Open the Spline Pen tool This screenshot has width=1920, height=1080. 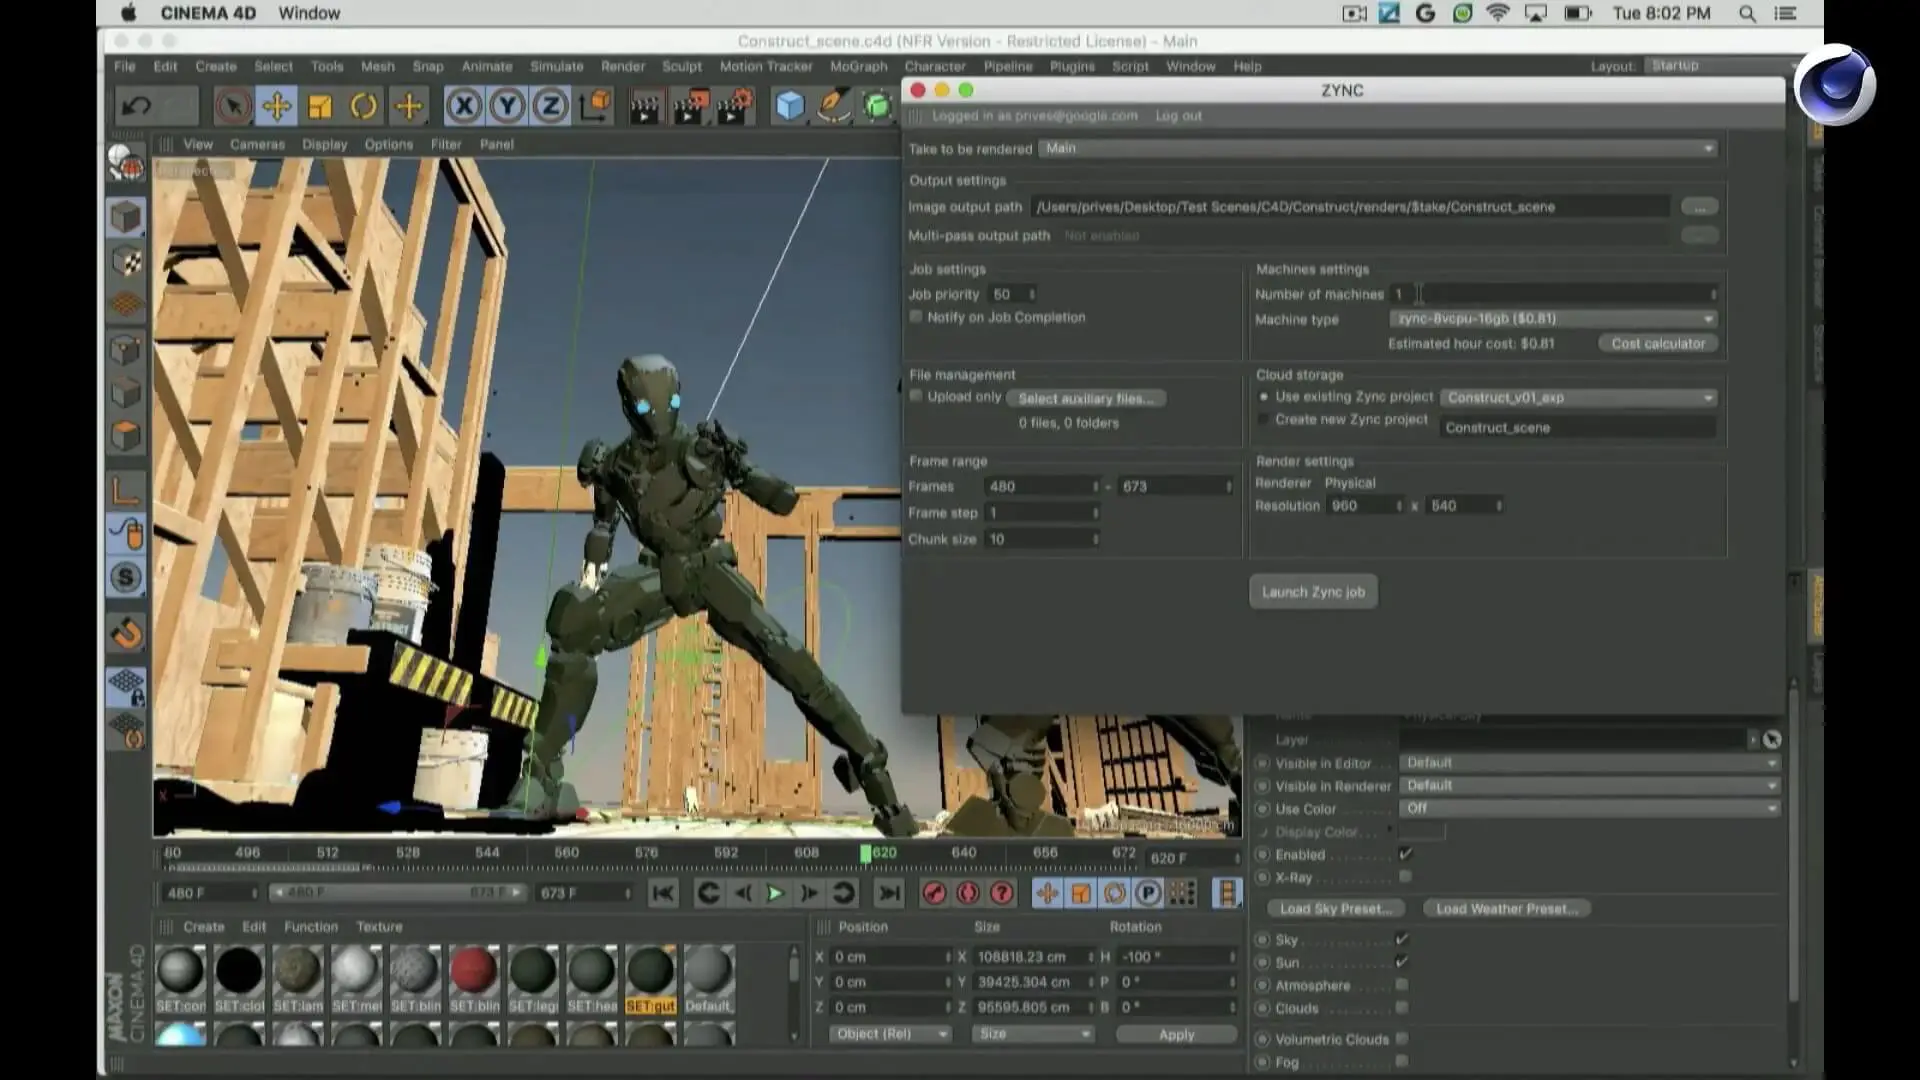point(833,105)
